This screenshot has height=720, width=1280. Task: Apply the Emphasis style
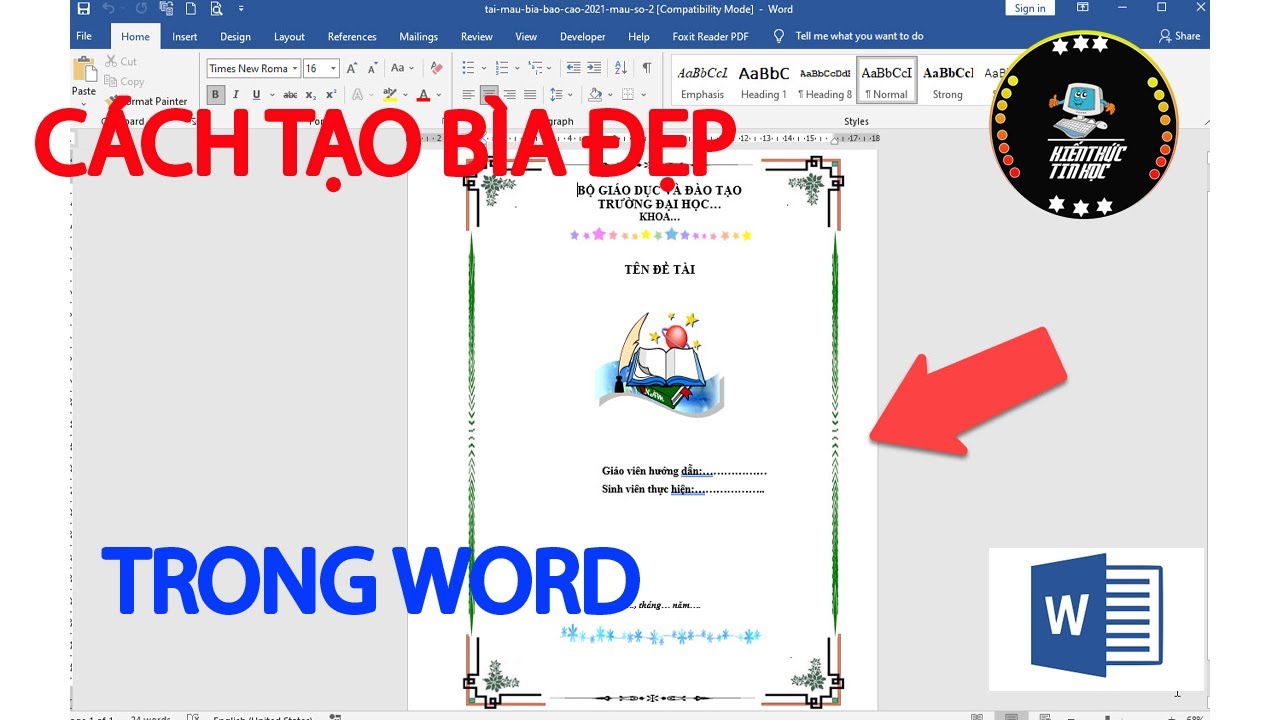click(x=702, y=82)
